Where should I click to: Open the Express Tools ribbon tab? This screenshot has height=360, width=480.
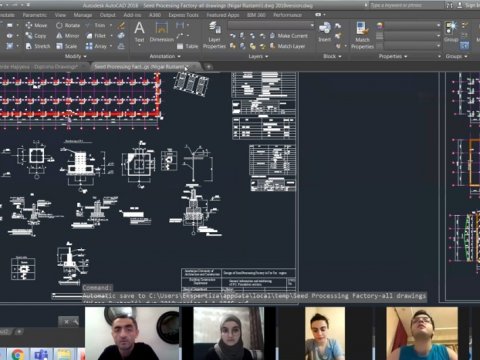[x=183, y=15]
